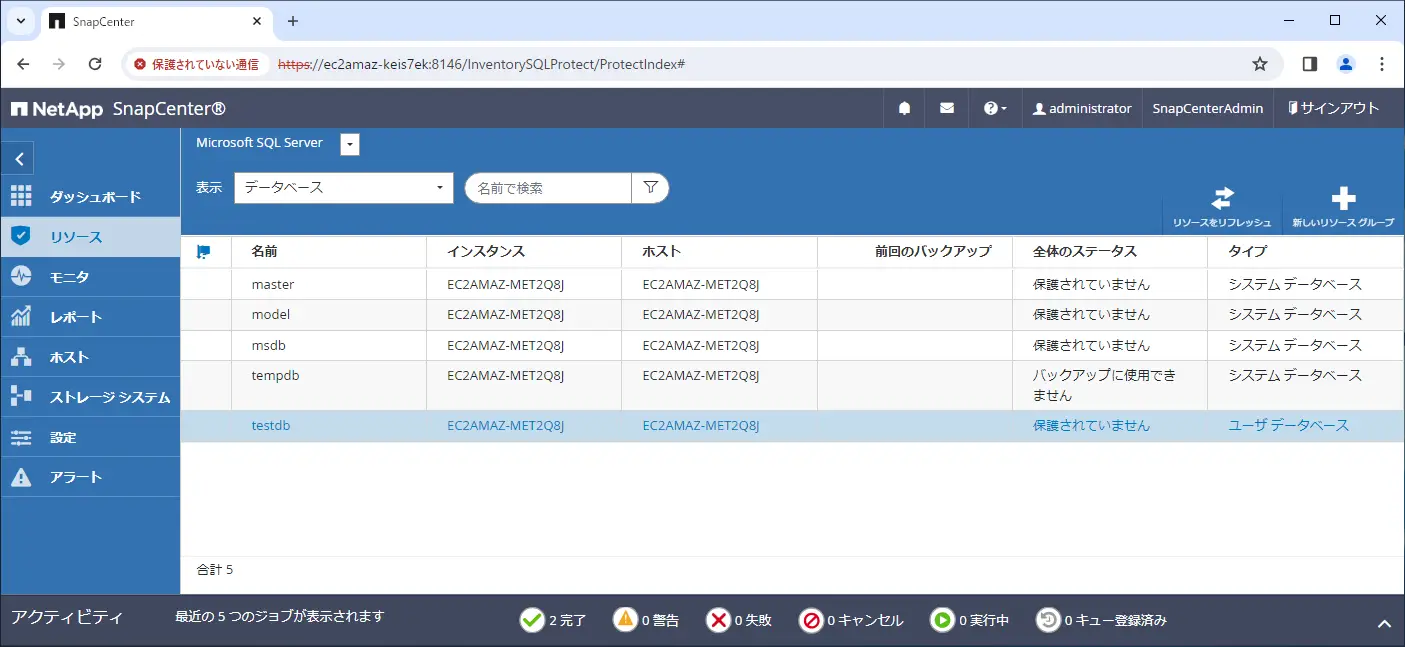Image resolution: width=1405 pixels, height=647 pixels.
Task: Bookmark this page with the star icon
Action: point(1260,64)
